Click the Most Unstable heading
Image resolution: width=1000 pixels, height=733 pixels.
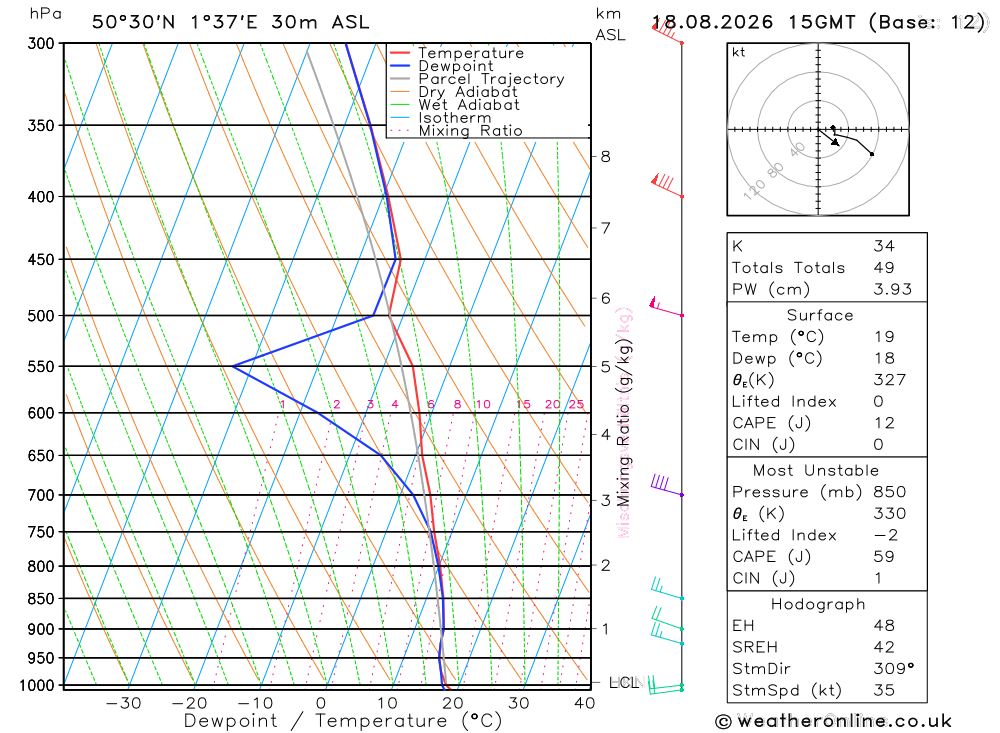(816, 470)
